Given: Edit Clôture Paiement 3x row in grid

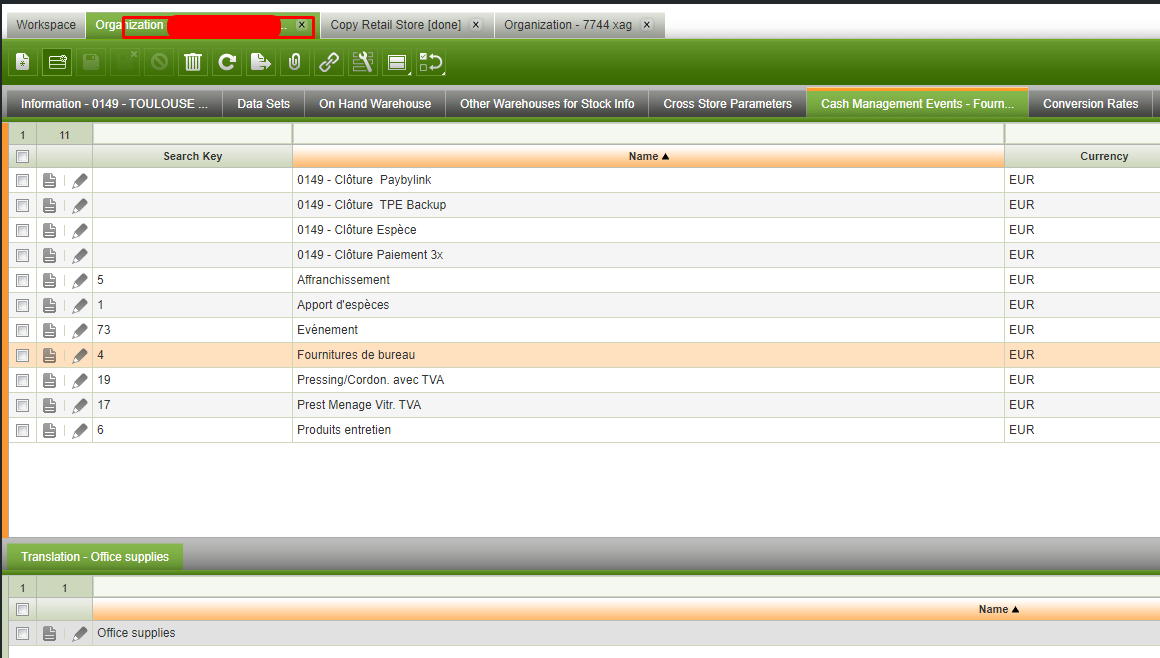Looking at the screenshot, I should pyautogui.click(x=80, y=255).
